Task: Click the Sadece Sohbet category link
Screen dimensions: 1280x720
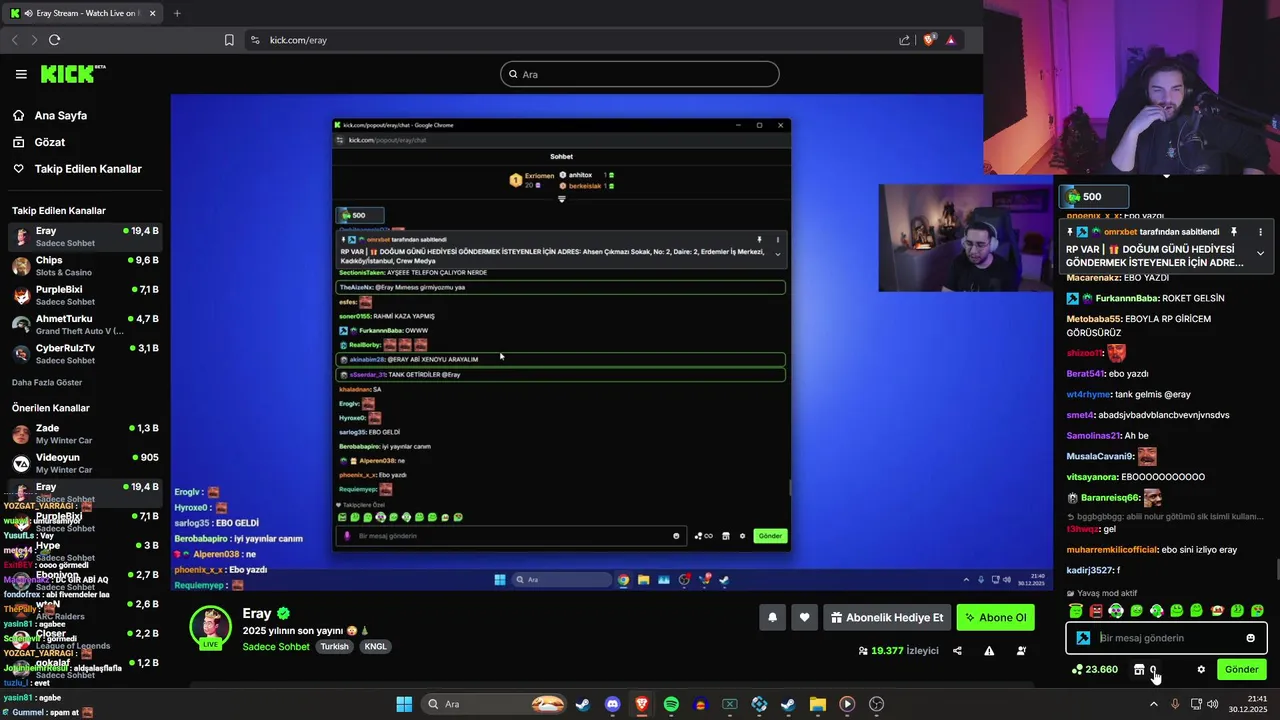Action: tap(276, 647)
